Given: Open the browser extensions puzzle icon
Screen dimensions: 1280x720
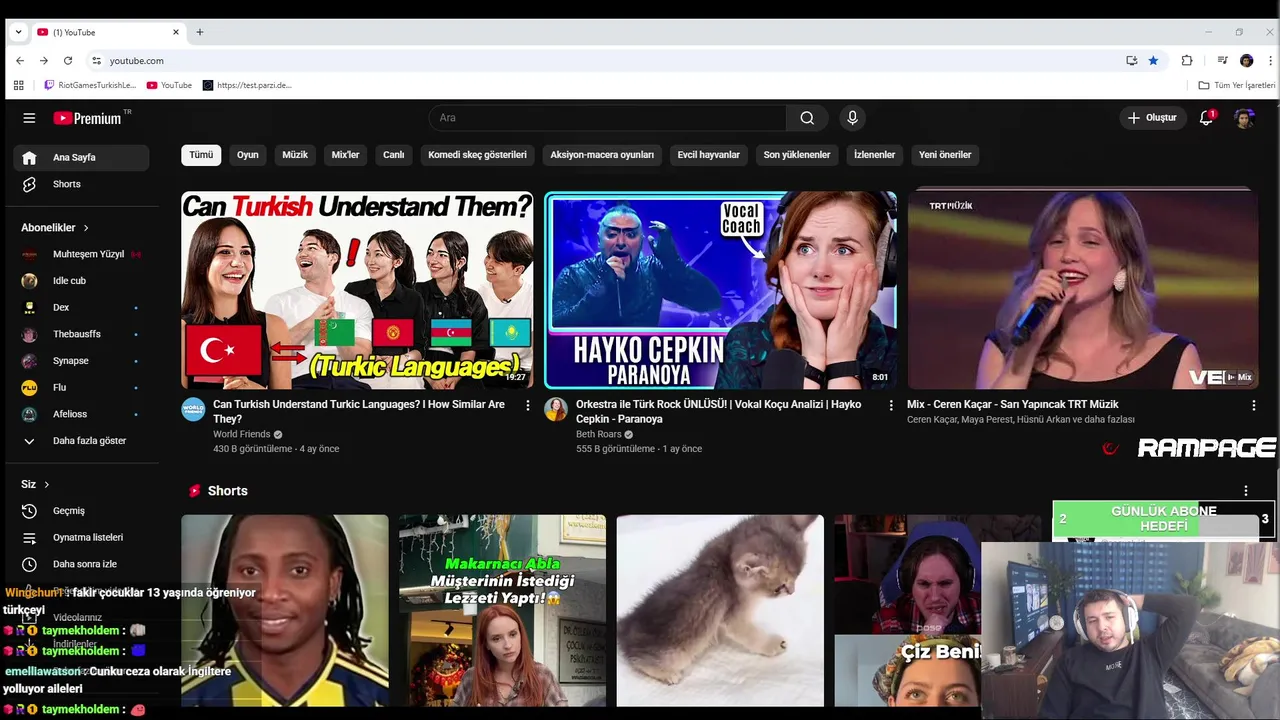Looking at the screenshot, I should click(x=1187, y=61).
